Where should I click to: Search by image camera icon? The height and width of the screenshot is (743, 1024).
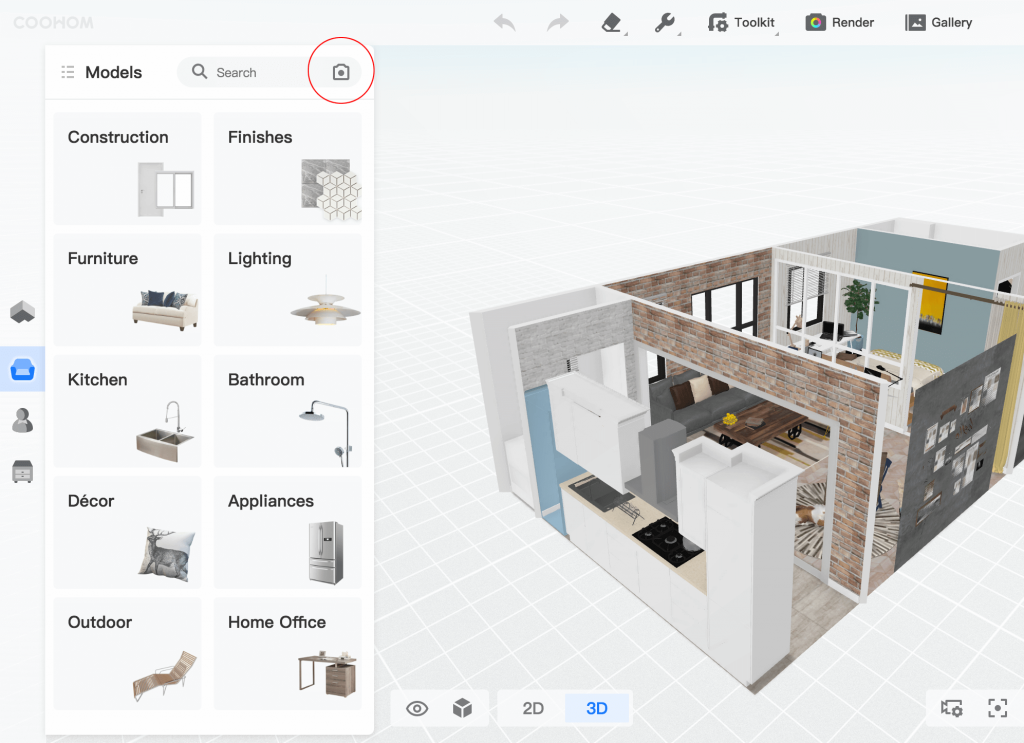click(x=341, y=72)
